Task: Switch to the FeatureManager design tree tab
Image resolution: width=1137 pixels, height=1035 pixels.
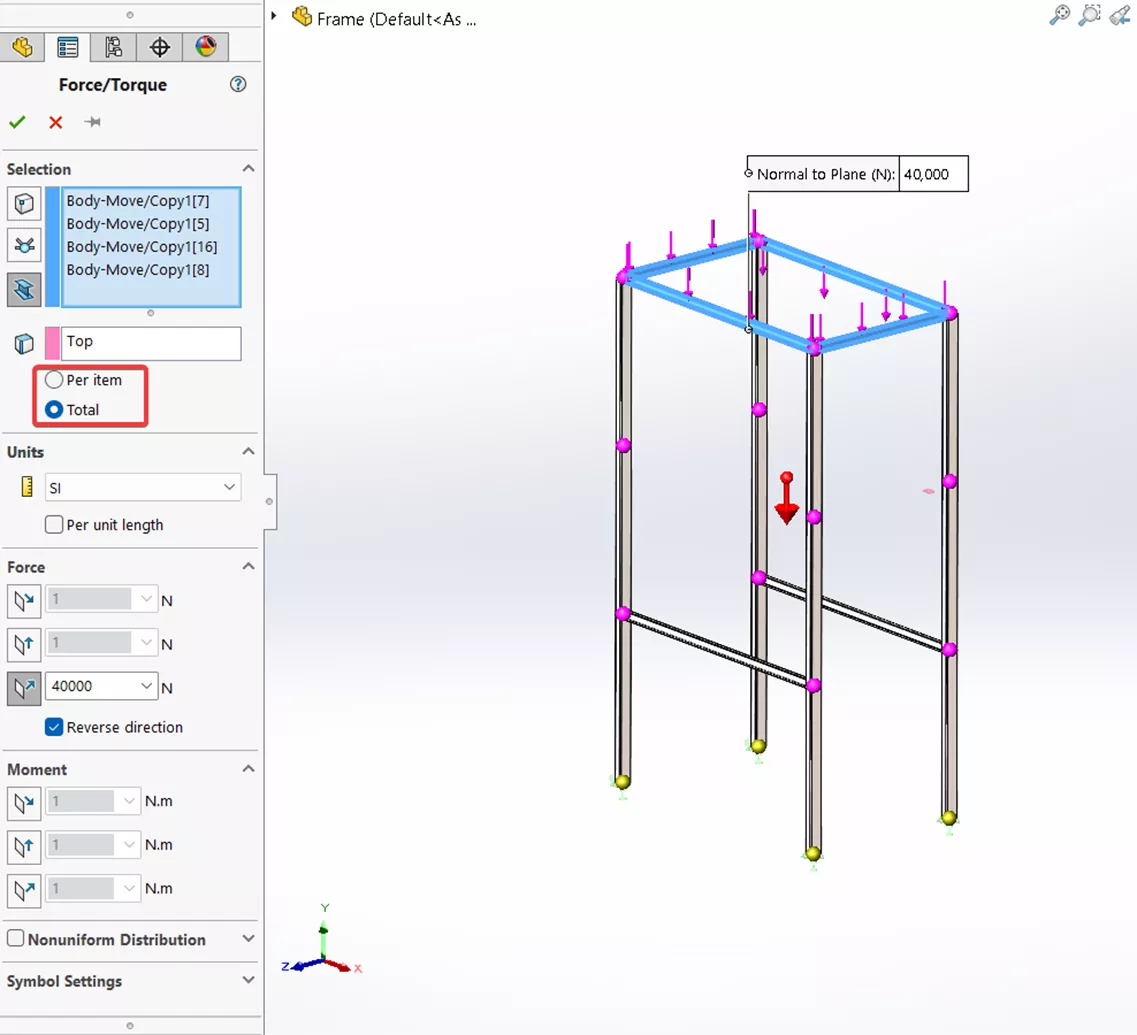Action: (22, 47)
